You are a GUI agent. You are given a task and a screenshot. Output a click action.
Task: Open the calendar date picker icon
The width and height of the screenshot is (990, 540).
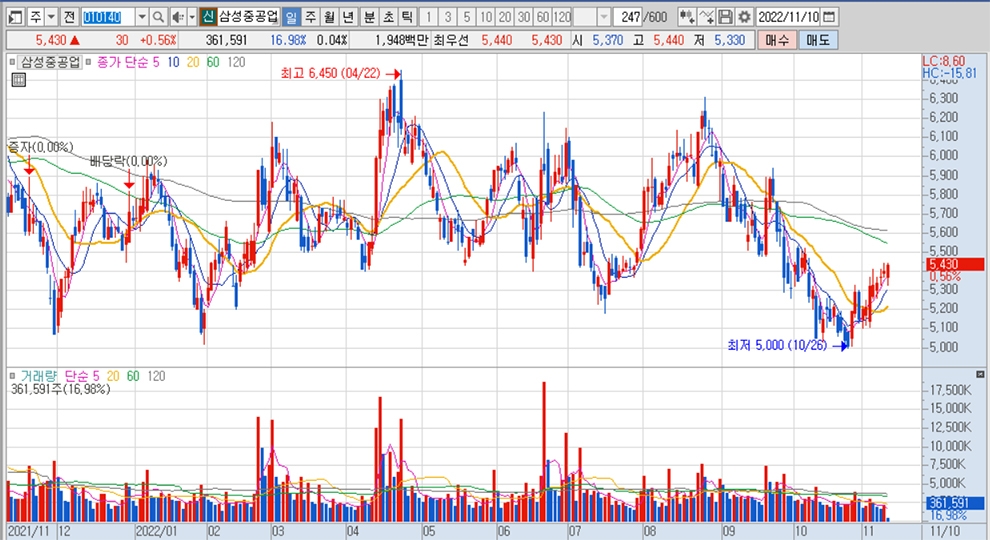pos(831,17)
